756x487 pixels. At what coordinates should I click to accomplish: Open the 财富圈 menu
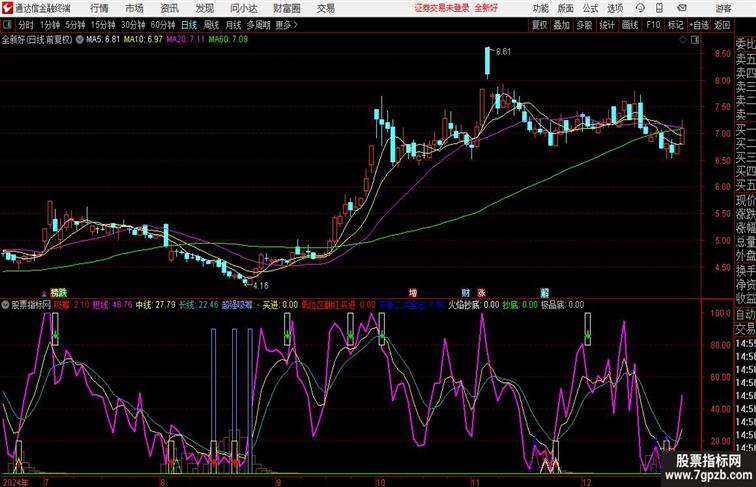(x=286, y=8)
